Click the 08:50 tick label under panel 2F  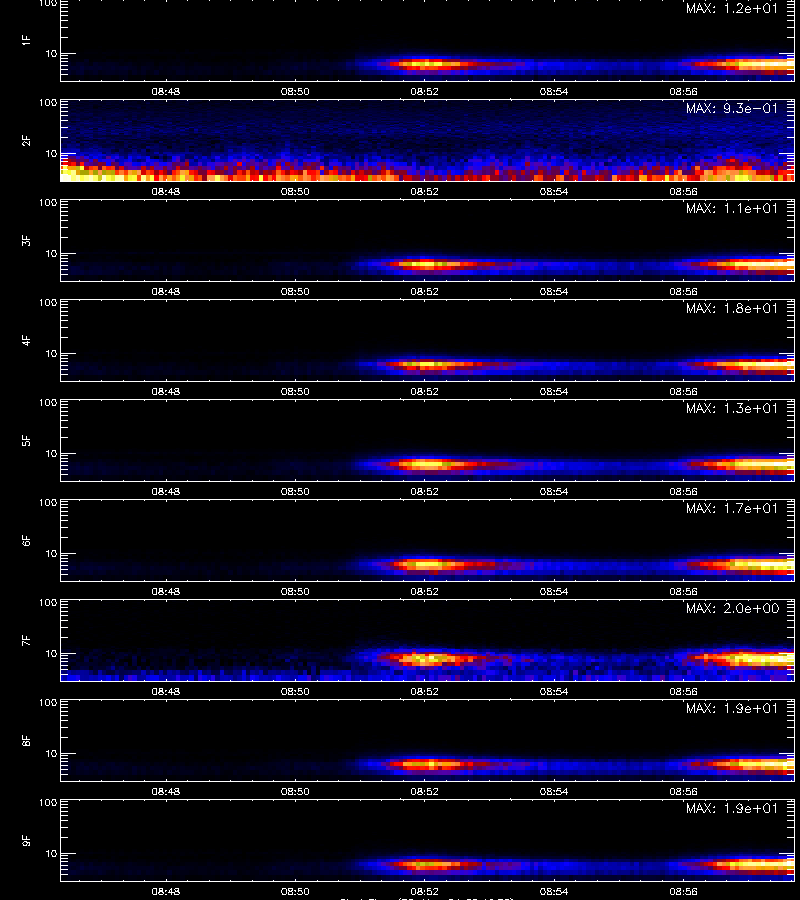(x=295, y=191)
